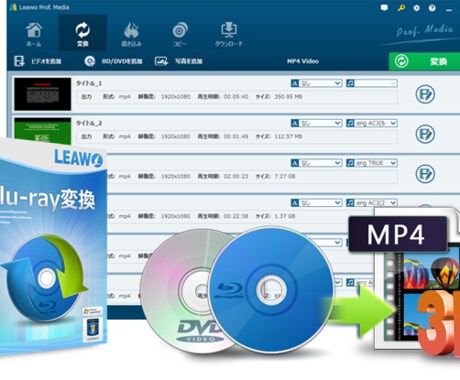Open the help question mark icon
Viewport: 460px width, 380px height.
[432, 8]
